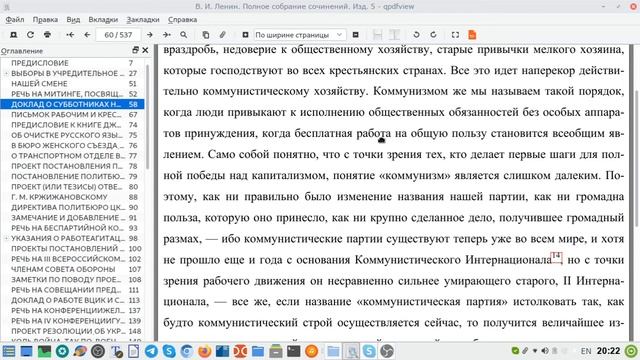
Task: Click the outline panel vertical scrollbar
Action: point(147,116)
